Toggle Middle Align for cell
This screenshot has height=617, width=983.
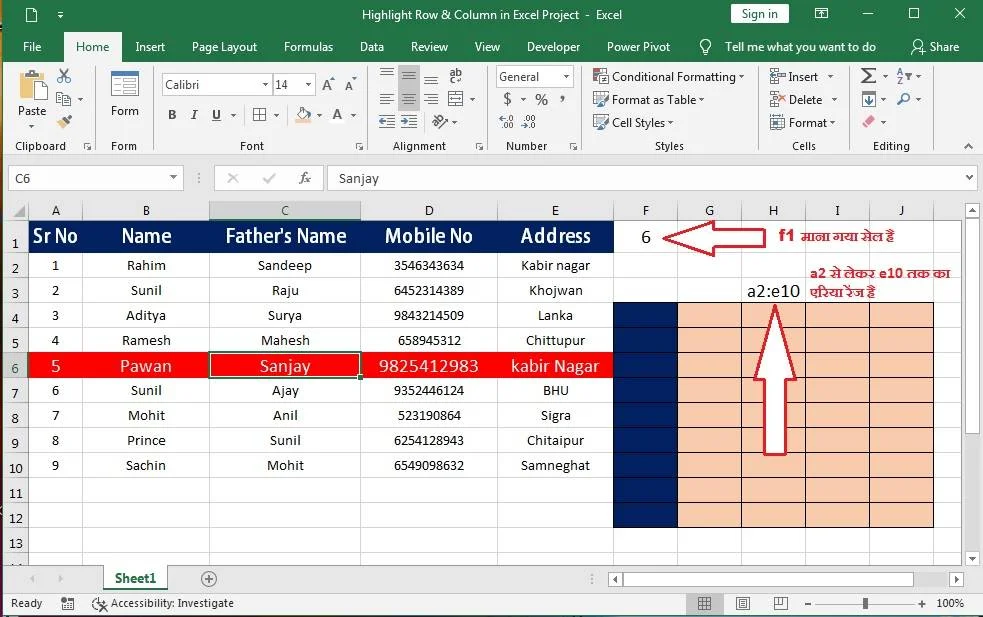pos(409,76)
